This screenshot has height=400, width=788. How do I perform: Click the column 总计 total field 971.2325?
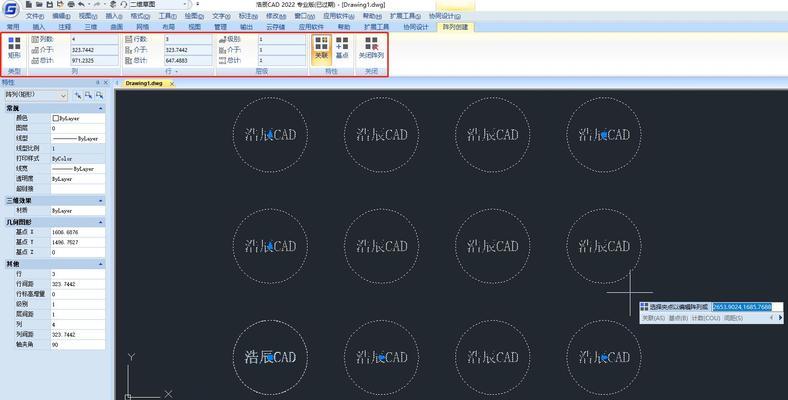(94, 60)
